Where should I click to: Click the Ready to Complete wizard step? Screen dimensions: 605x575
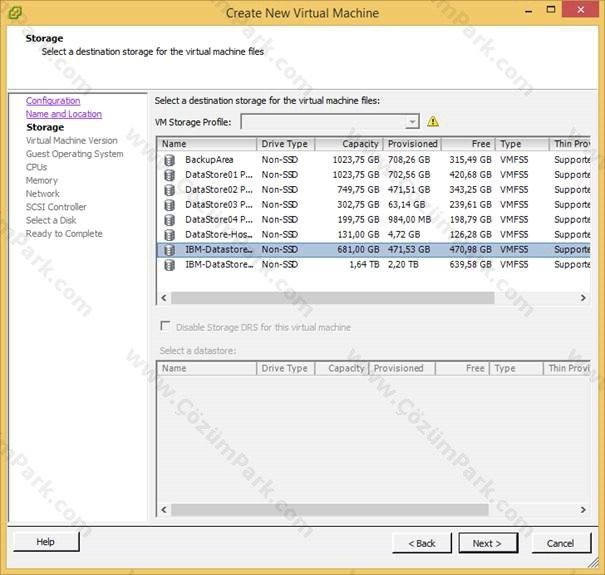tap(64, 234)
